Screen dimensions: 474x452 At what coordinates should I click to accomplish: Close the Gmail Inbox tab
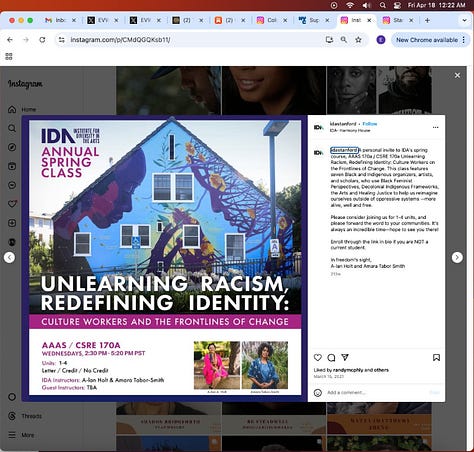pos(74,20)
